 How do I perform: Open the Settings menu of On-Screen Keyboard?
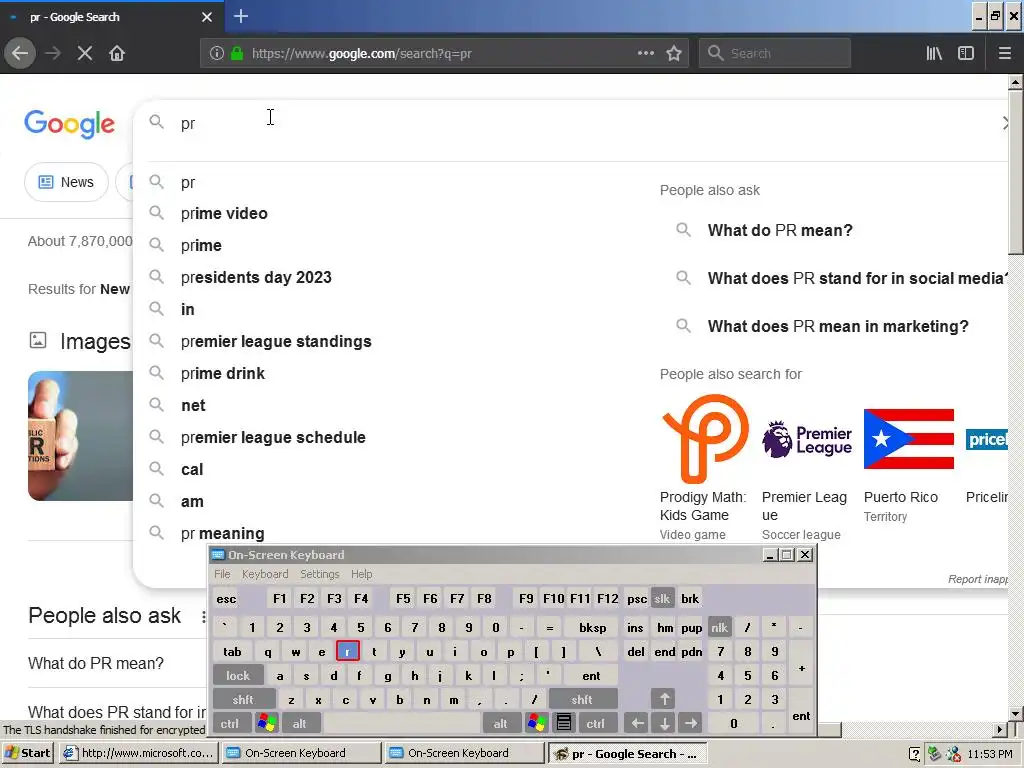319,574
